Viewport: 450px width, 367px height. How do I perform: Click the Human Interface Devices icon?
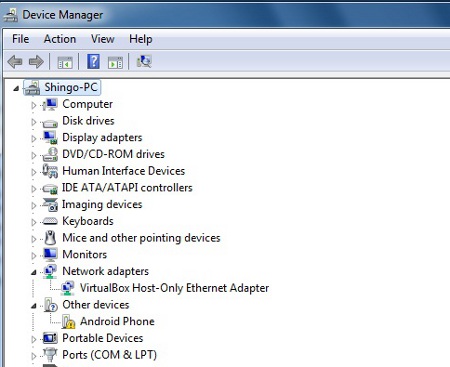tap(50, 171)
